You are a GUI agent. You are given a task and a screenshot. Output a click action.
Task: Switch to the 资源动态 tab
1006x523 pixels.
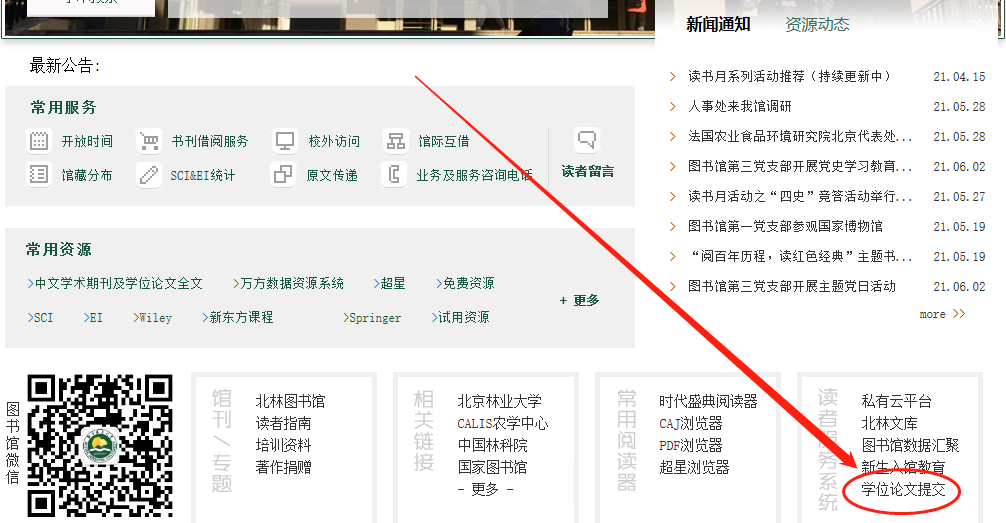point(817,25)
